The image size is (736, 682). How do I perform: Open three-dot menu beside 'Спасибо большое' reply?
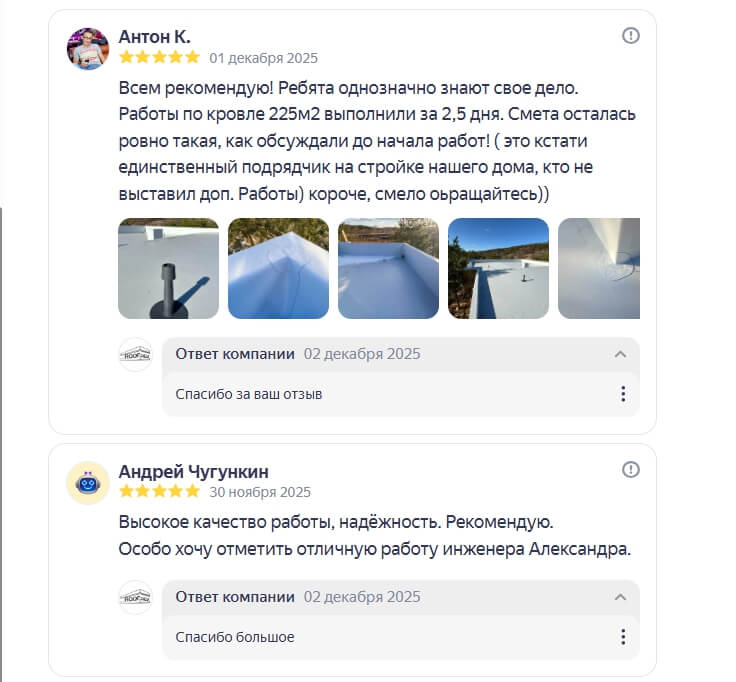pos(623,637)
